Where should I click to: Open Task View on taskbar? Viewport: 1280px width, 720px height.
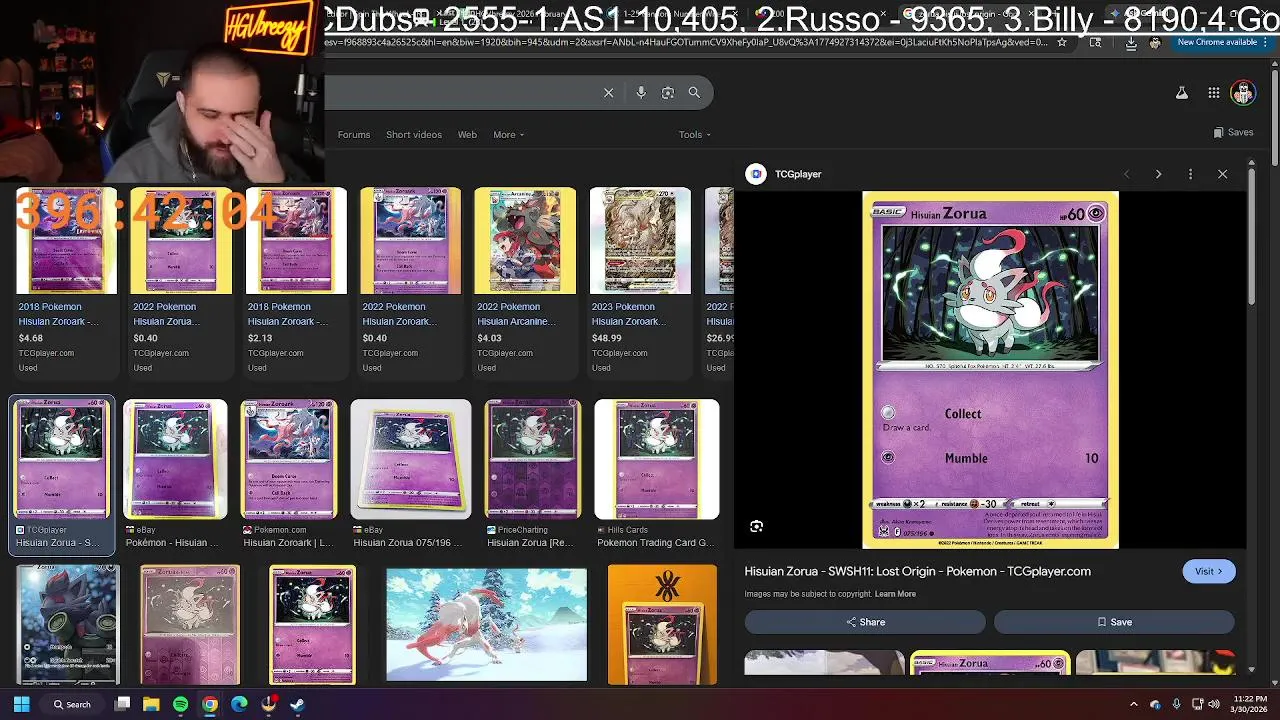[122, 704]
